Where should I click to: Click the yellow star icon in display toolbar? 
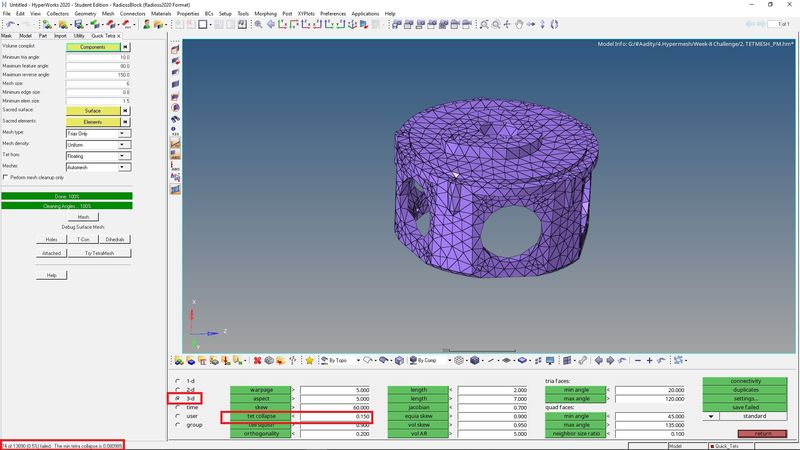[x=309, y=361]
